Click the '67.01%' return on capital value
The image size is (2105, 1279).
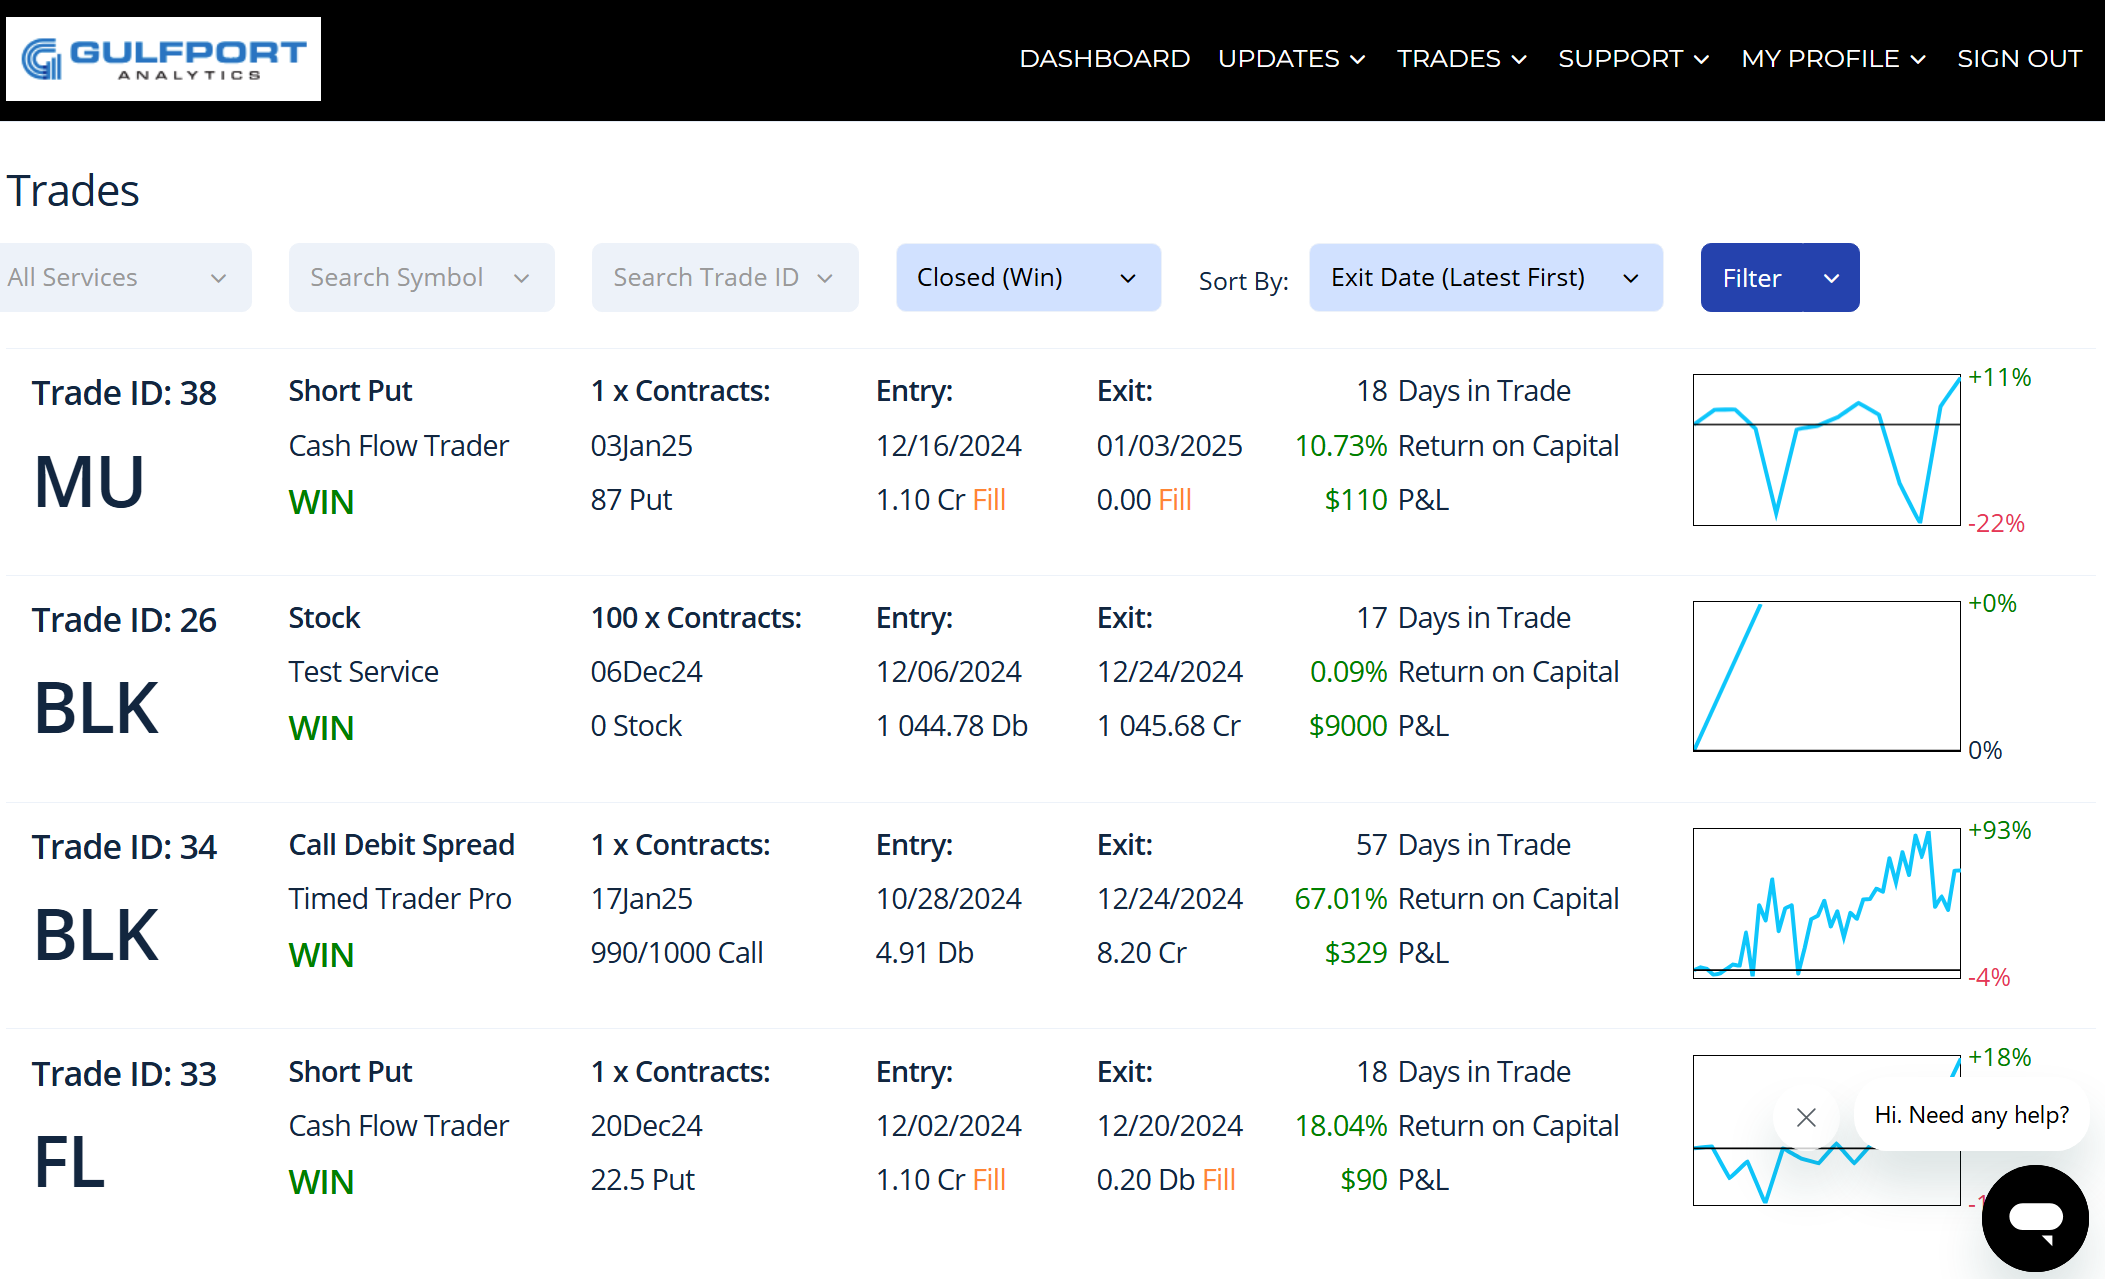click(x=1340, y=899)
